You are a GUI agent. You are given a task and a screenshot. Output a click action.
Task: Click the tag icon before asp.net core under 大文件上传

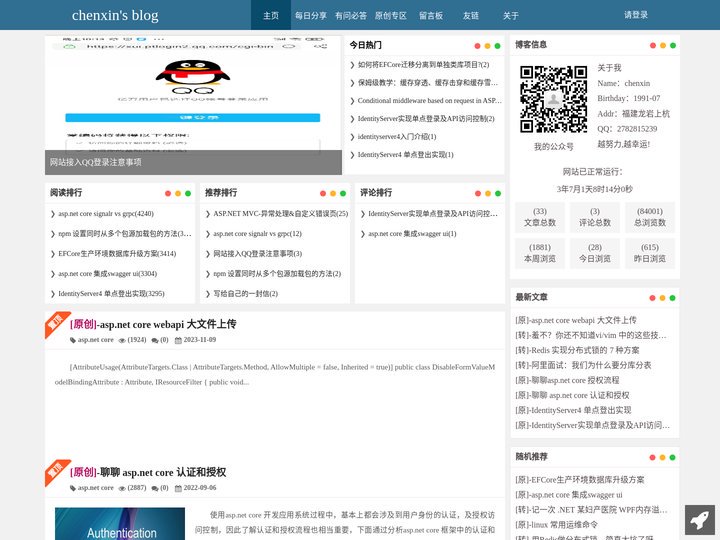[73, 340]
